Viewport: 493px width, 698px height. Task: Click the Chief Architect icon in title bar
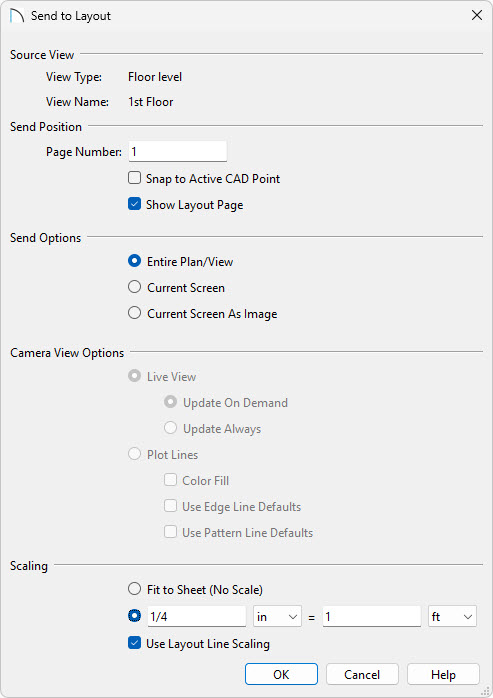click(x=16, y=16)
